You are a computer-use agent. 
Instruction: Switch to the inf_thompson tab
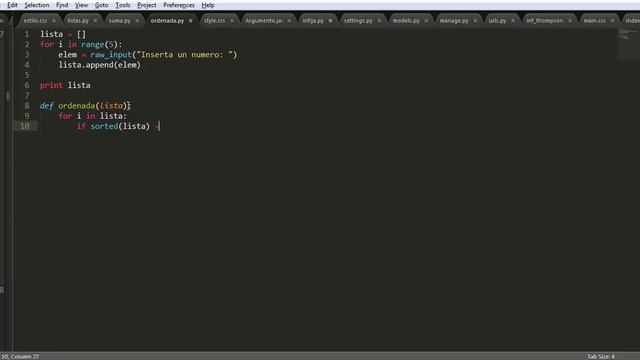[544, 20]
